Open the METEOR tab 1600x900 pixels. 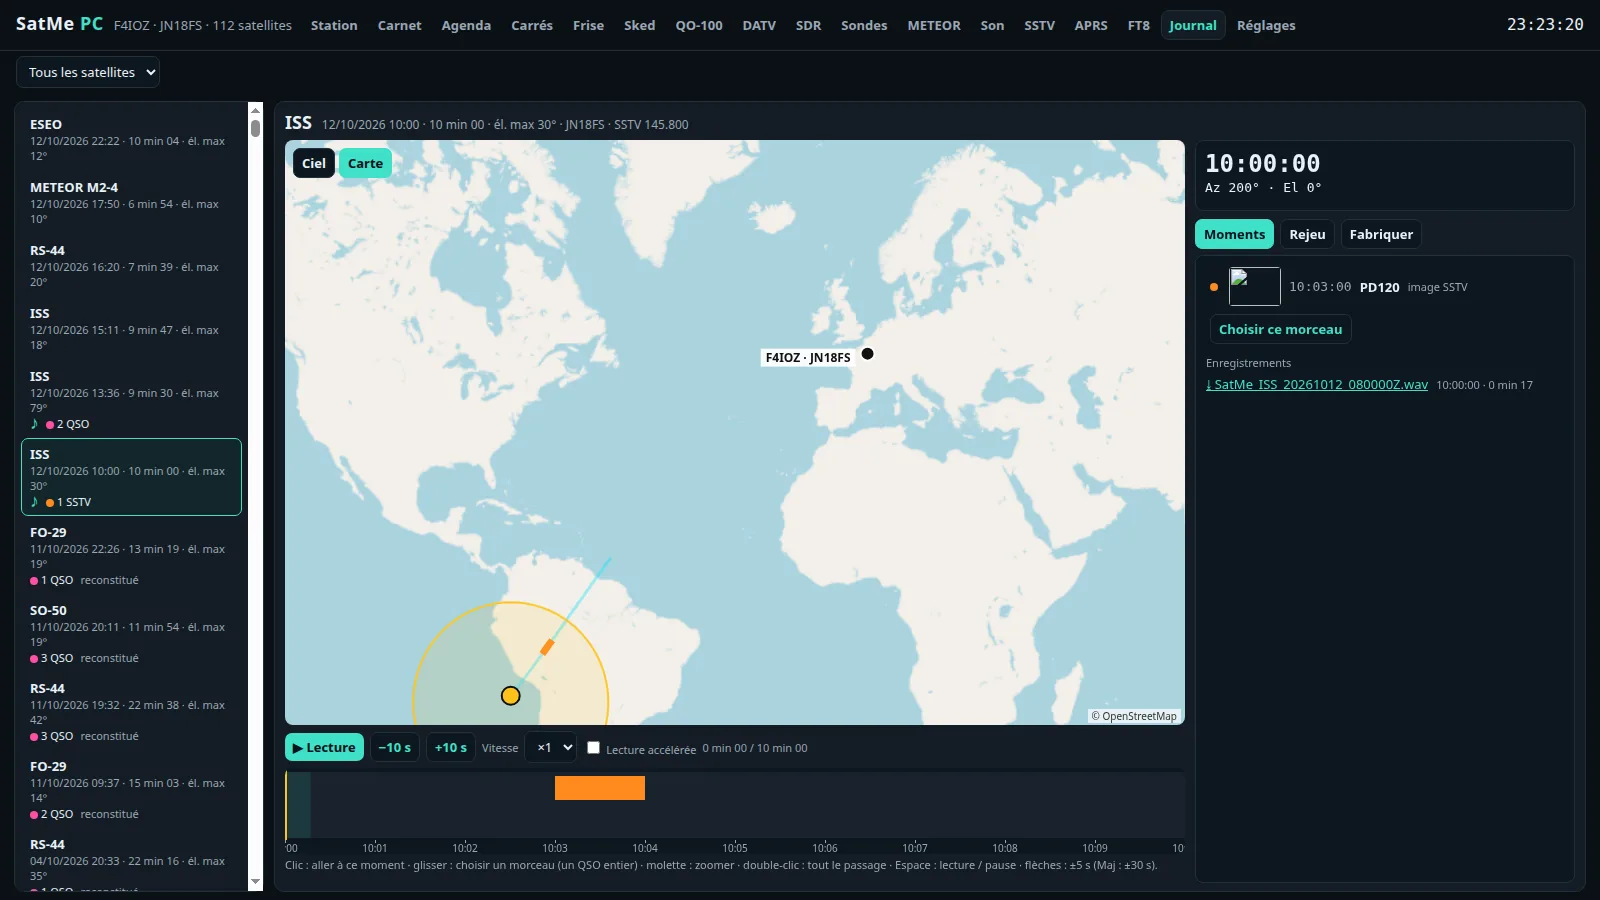click(x=934, y=25)
